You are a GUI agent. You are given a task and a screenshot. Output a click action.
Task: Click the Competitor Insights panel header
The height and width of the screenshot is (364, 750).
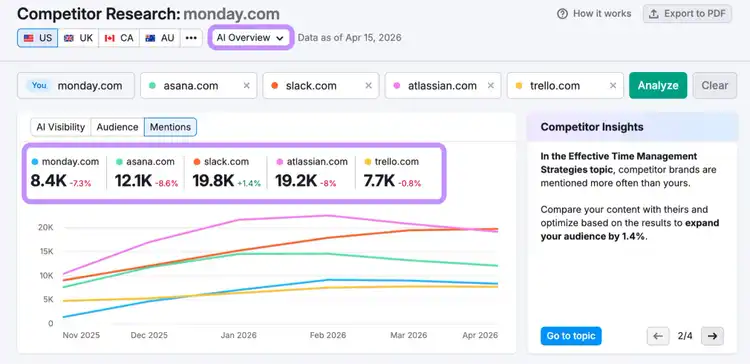[632, 127]
